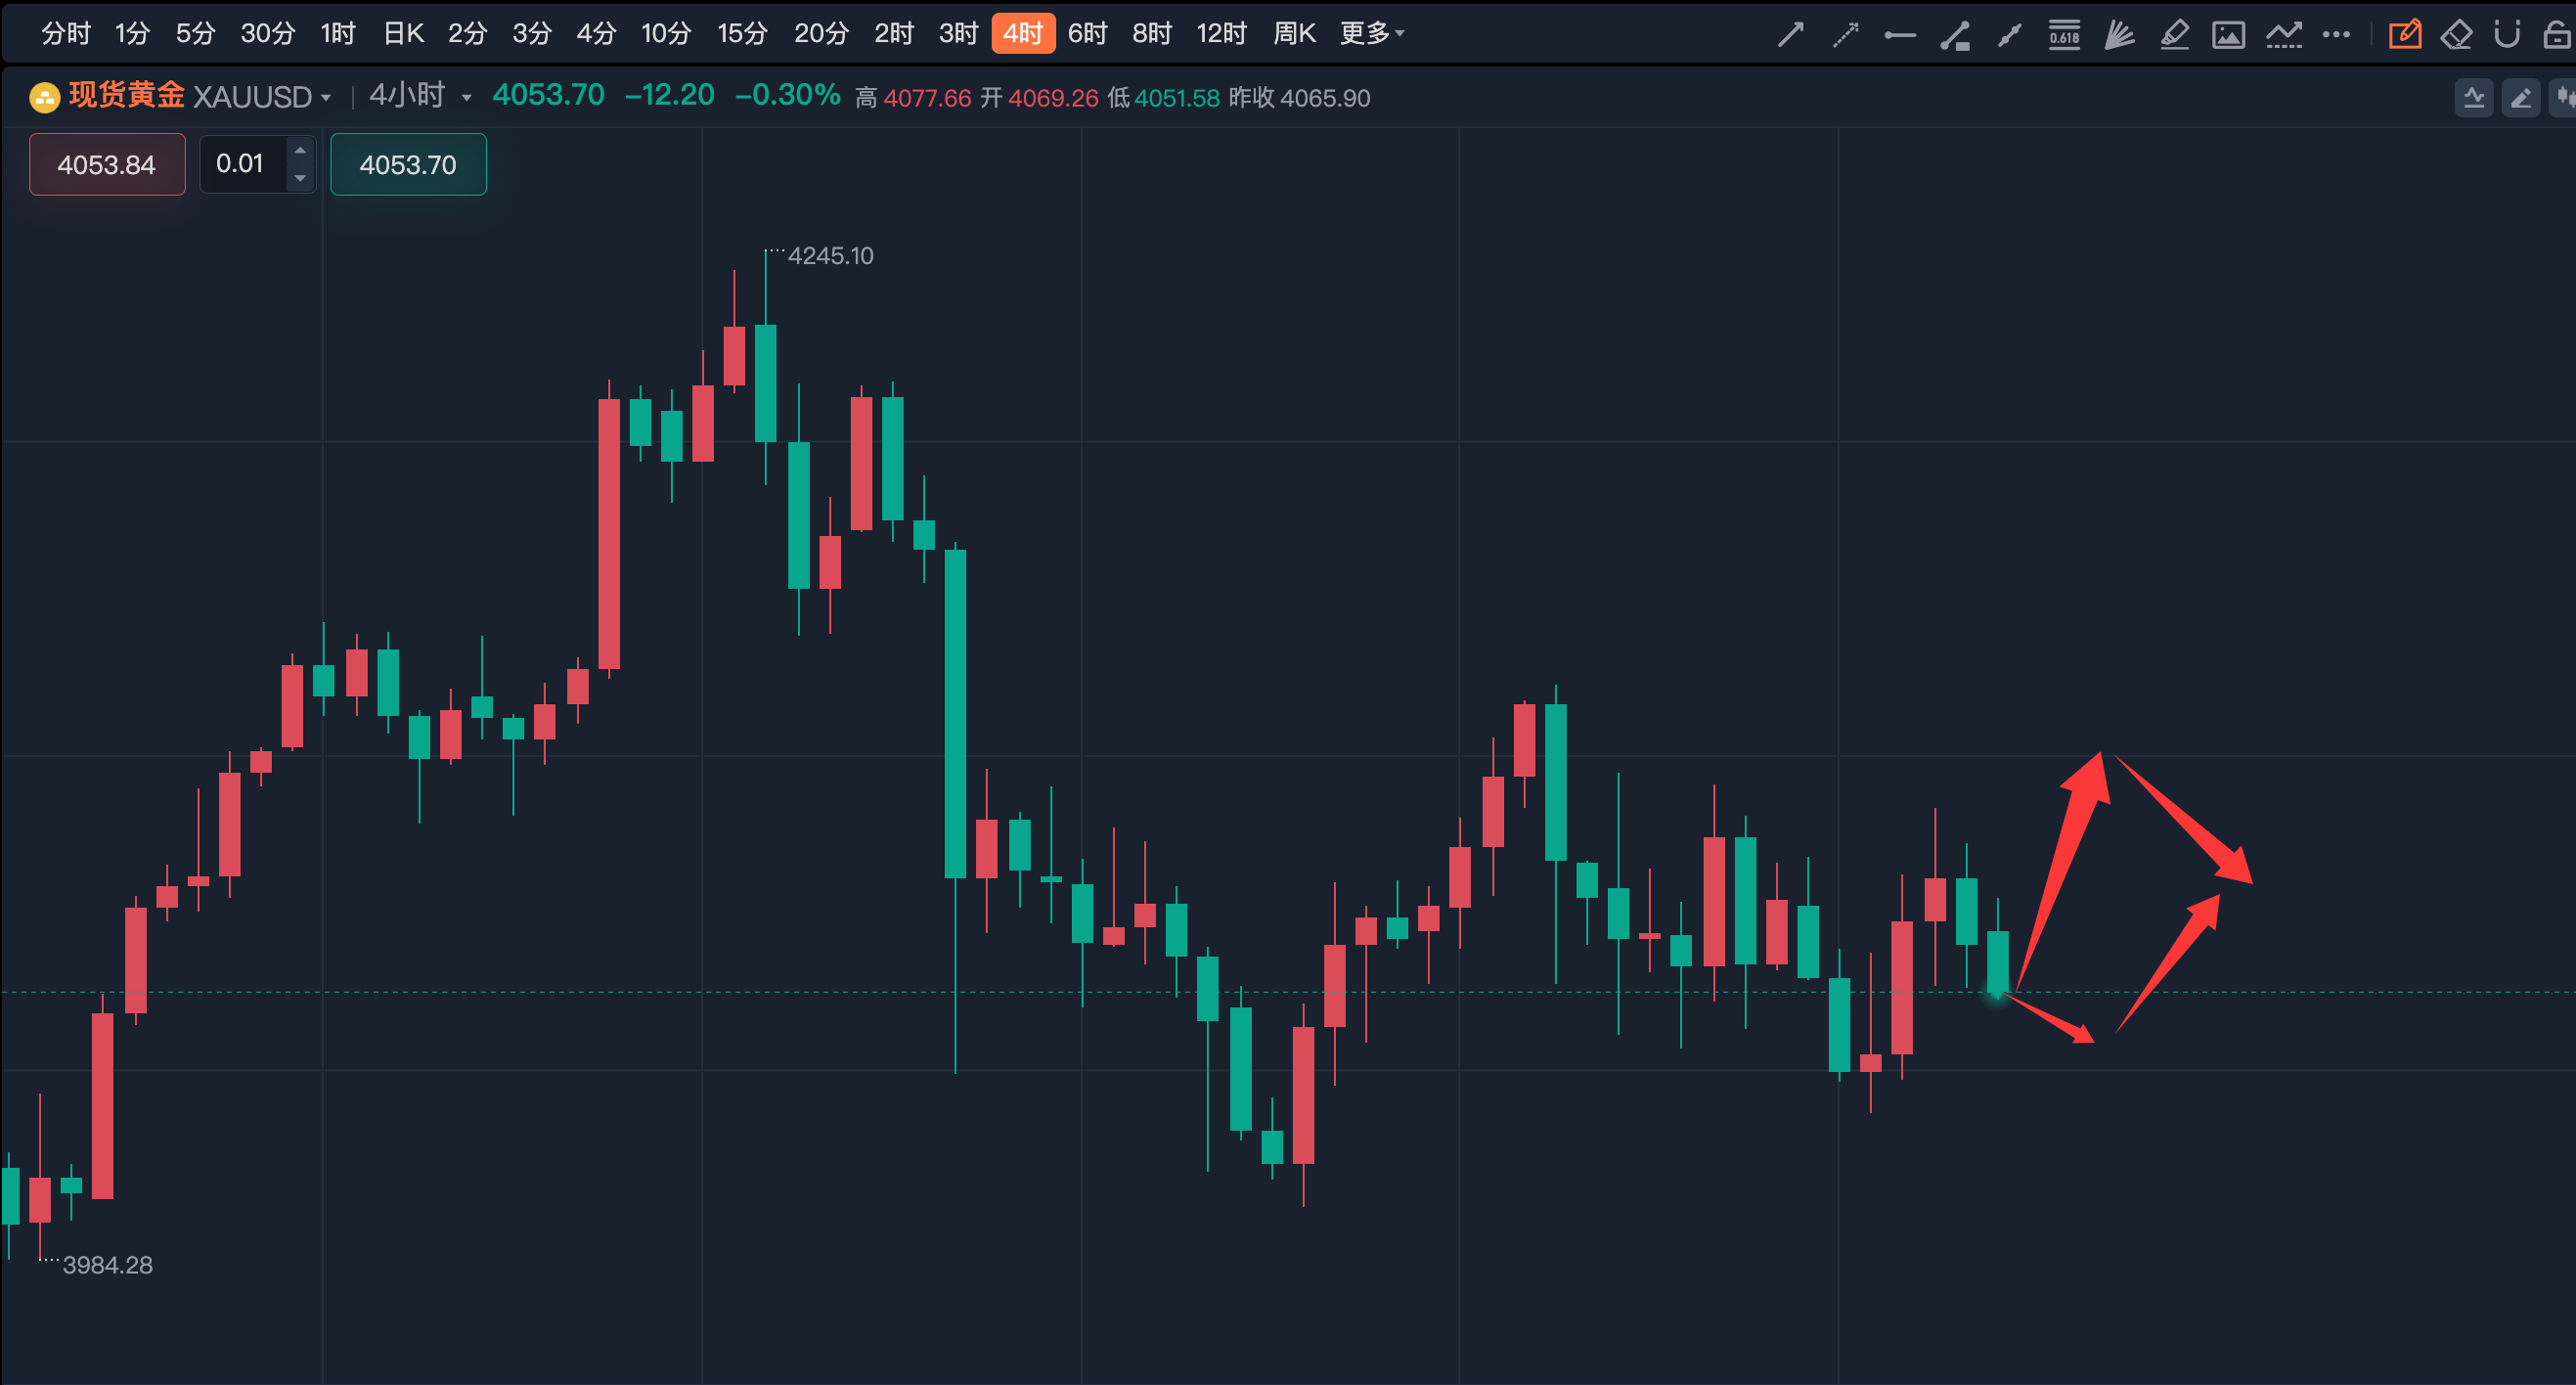
Task: Increase lot size with up stepper arrow
Action: pos(300,151)
